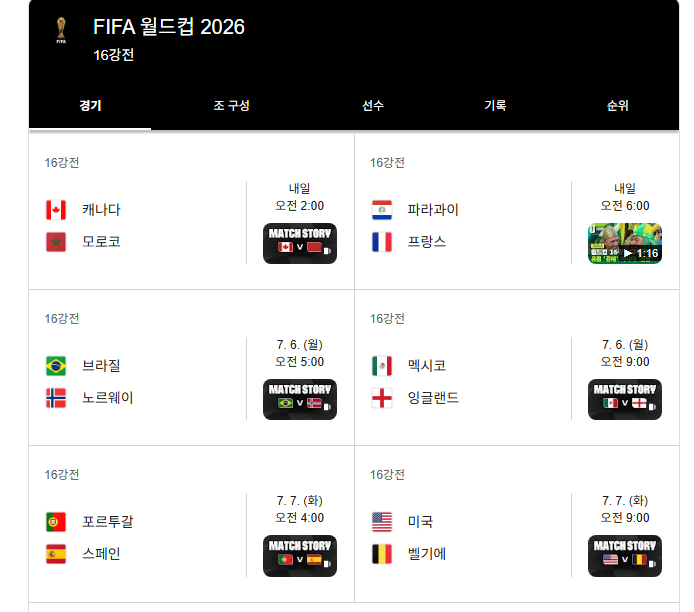Screen dimensions: 694x612
Task: Open the 선수 tab
Action: click(373, 105)
